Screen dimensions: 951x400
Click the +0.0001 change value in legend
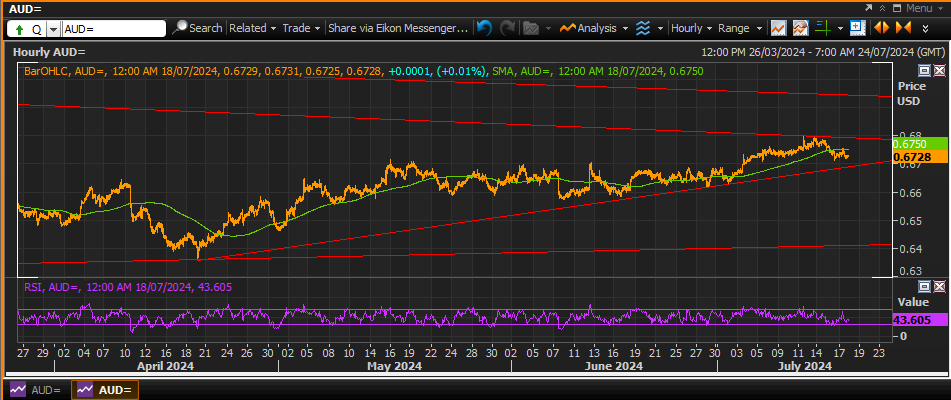click(x=408, y=72)
